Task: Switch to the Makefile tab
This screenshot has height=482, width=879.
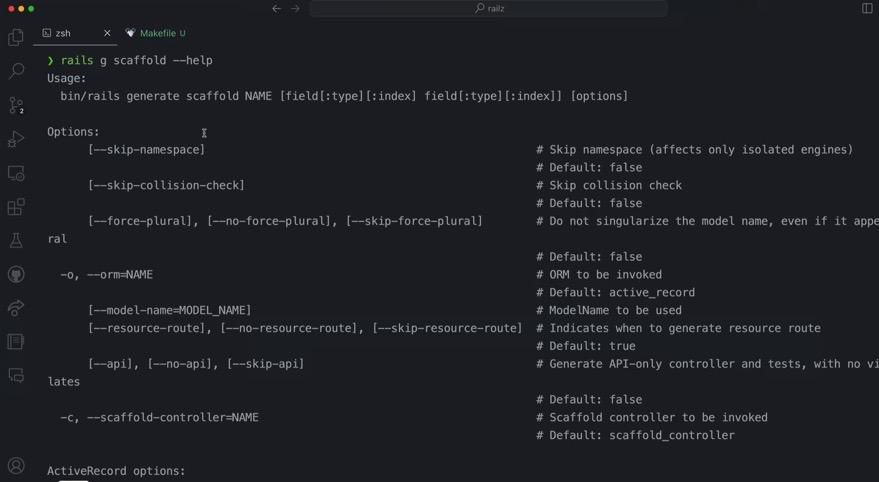Action: 157,33
